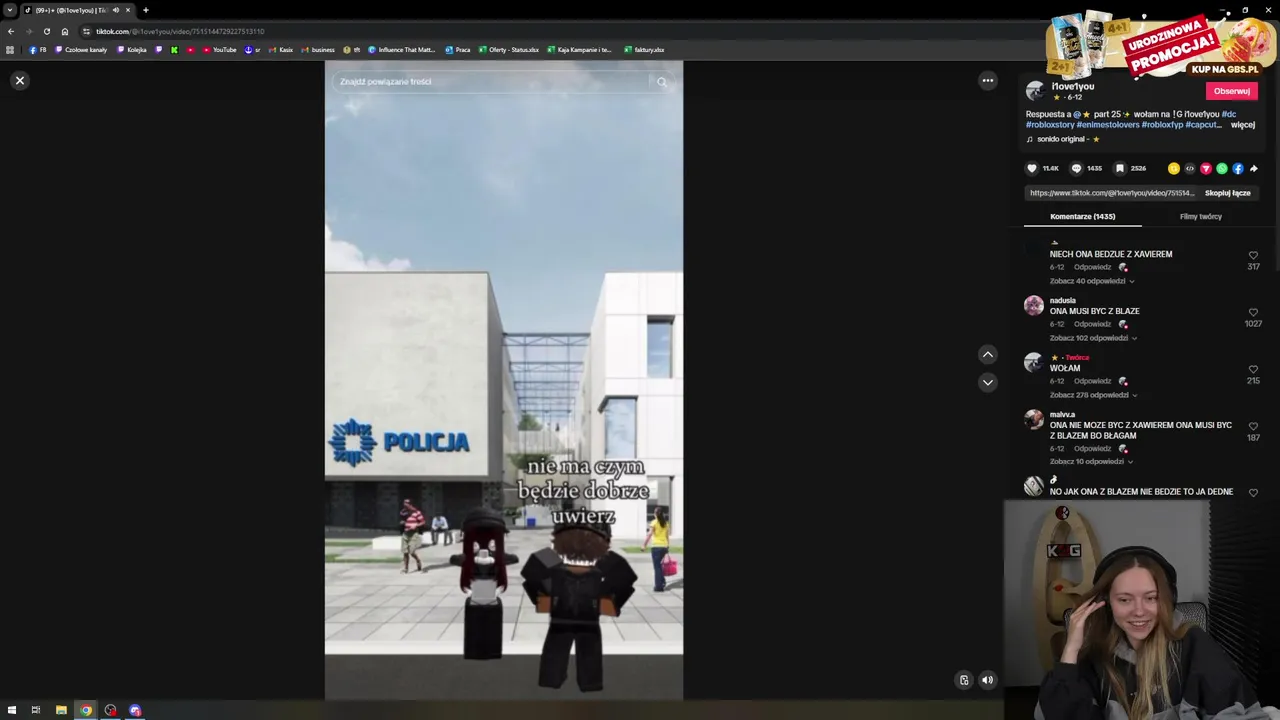Like the 'WOŁAM' creator comment

(x=1253, y=370)
